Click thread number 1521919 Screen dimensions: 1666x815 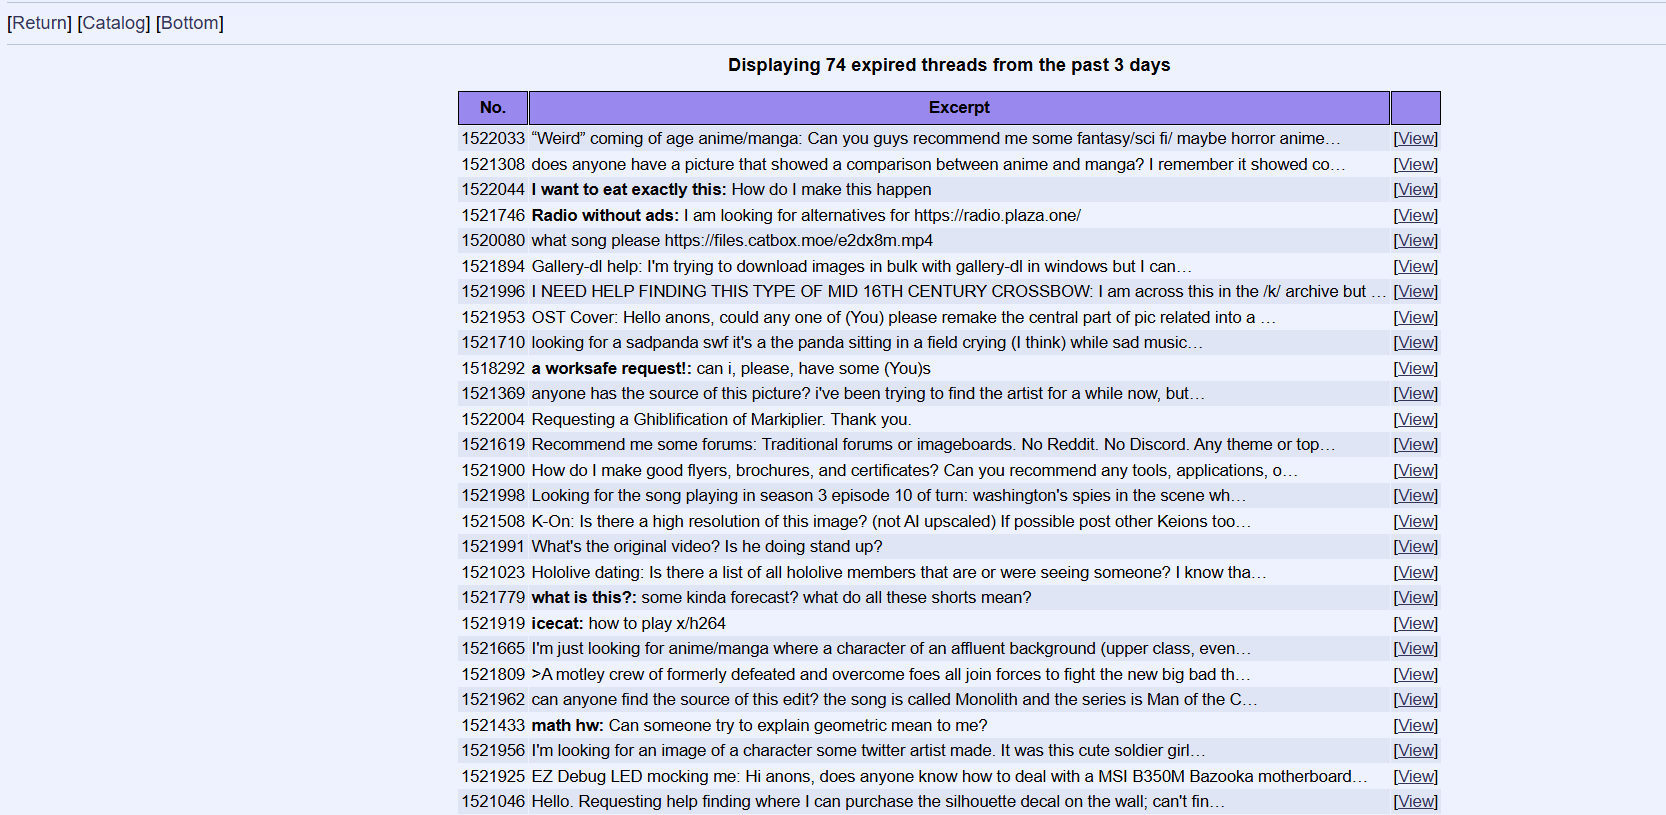[493, 624]
